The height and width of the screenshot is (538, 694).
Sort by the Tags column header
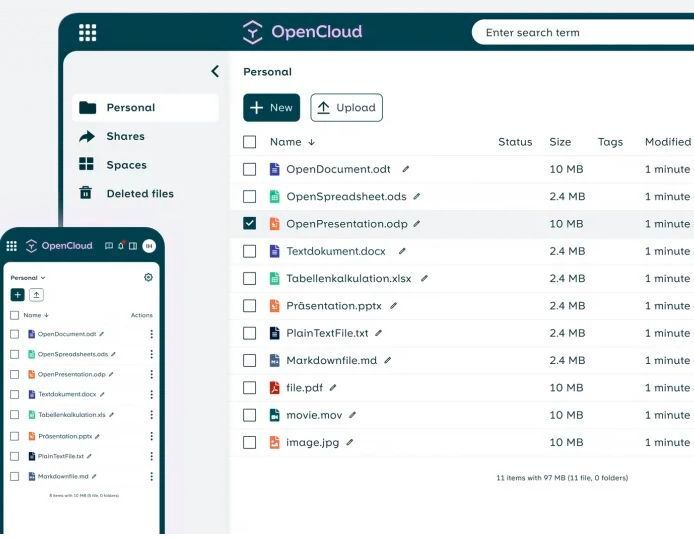(610, 142)
